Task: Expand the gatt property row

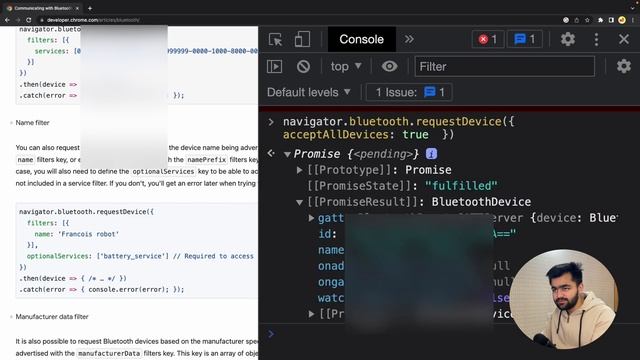Action: coord(311,218)
